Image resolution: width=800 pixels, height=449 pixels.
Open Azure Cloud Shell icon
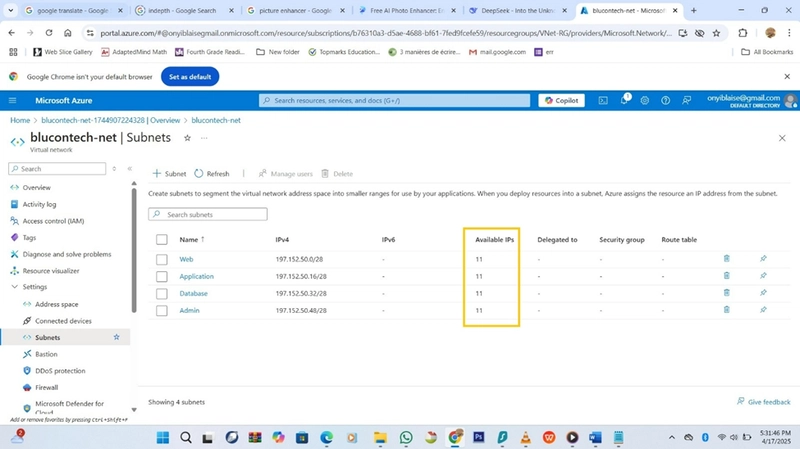603,101
